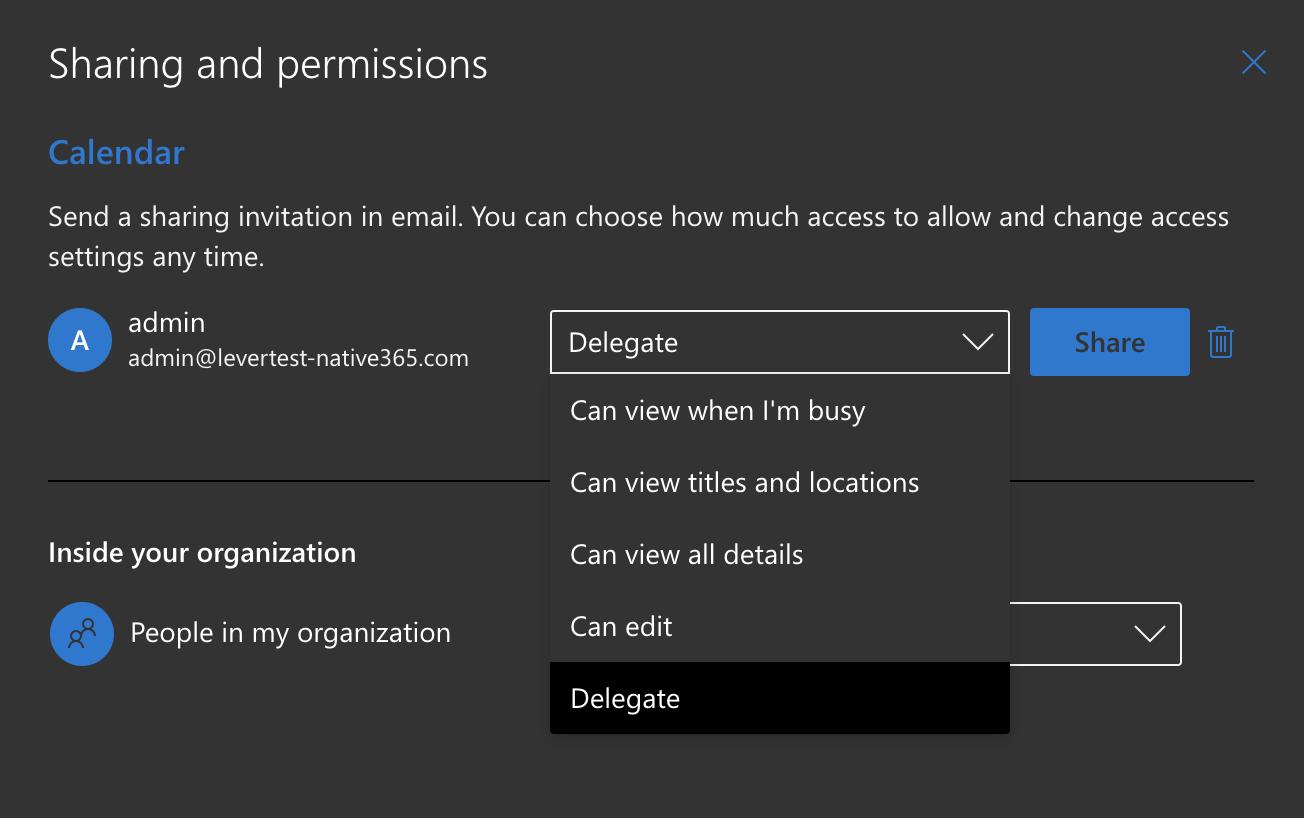The width and height of the screenshot is (1304, 818).
Task: Click the admin display name
Action: click(167, 322)
